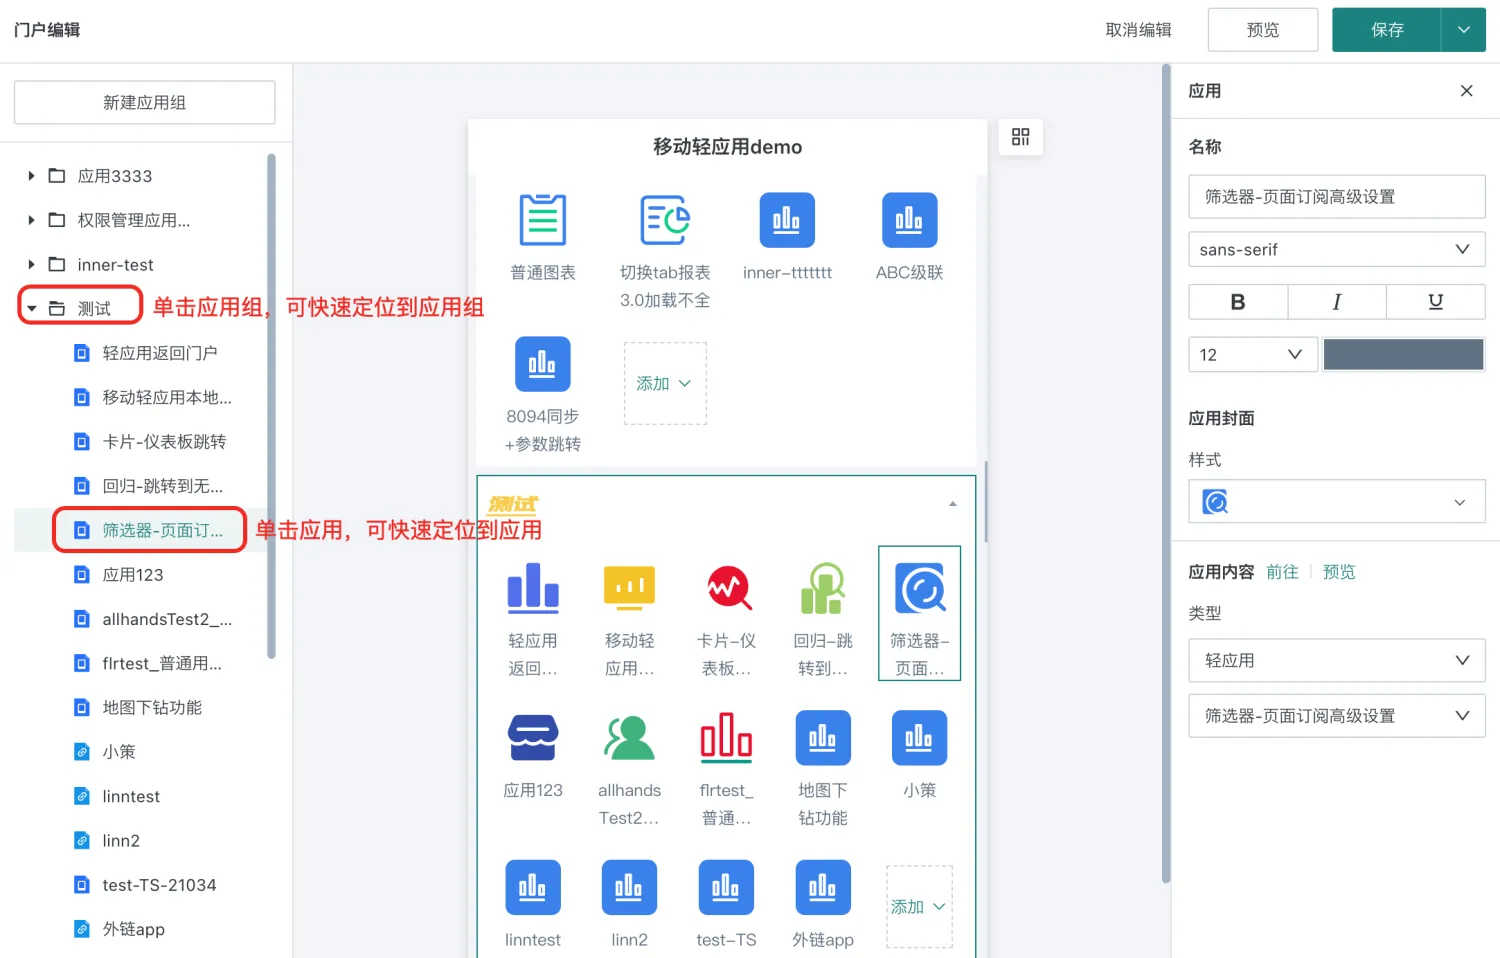Click the 前往 link next to 应用内容

click(1281, 572)
